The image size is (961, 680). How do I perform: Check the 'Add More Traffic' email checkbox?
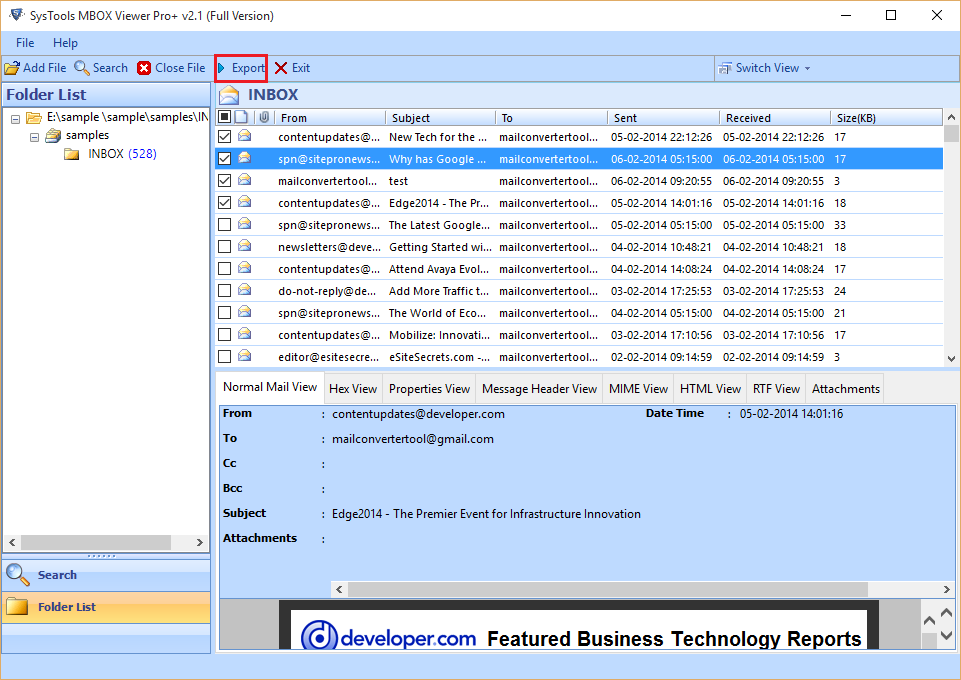[x=225, y=291]
